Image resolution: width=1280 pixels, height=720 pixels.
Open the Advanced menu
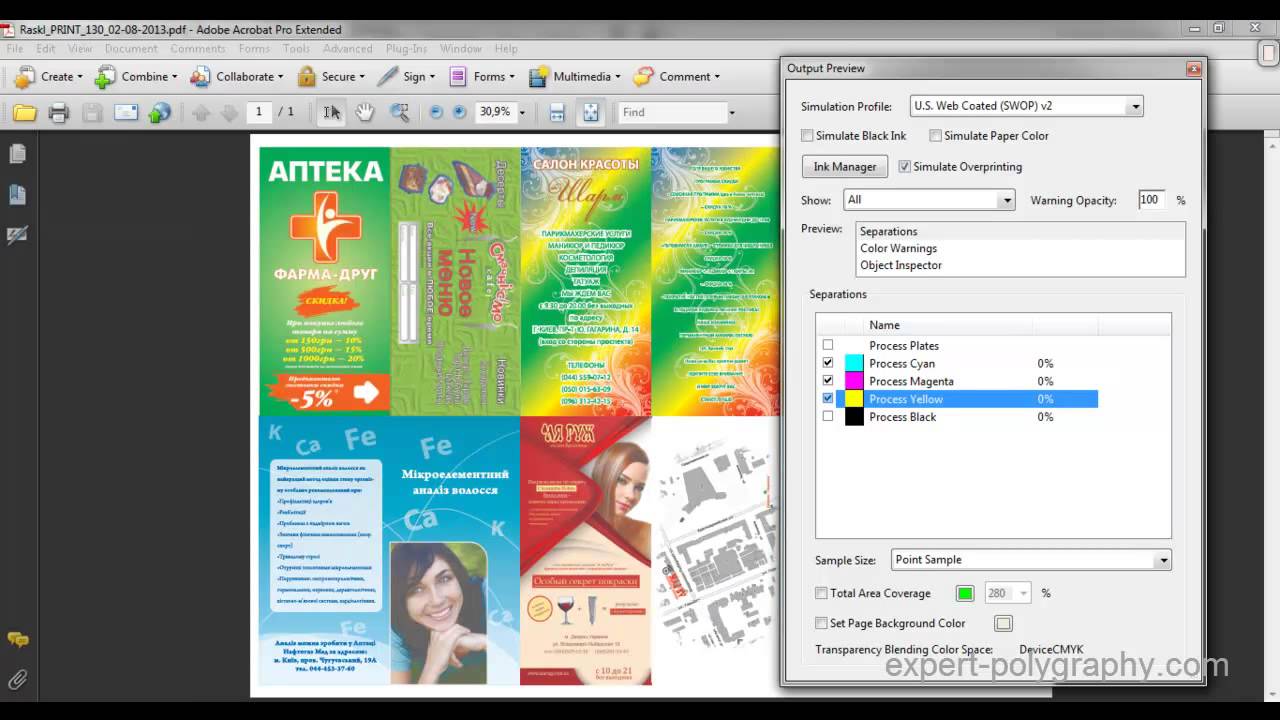click(x=348, y=48)
